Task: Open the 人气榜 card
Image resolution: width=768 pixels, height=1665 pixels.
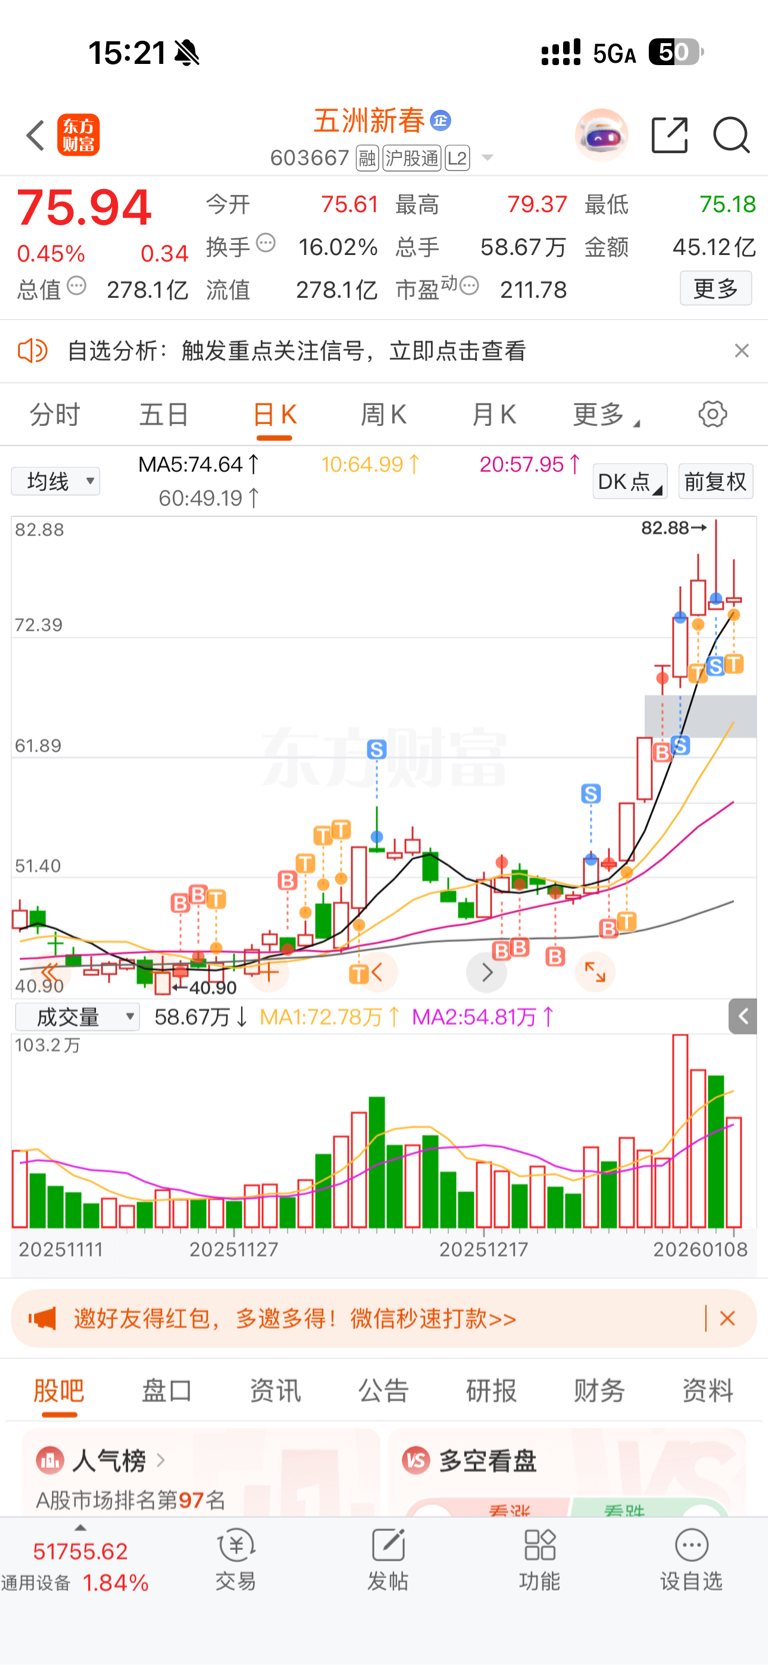Action: tap(201, 1473)
